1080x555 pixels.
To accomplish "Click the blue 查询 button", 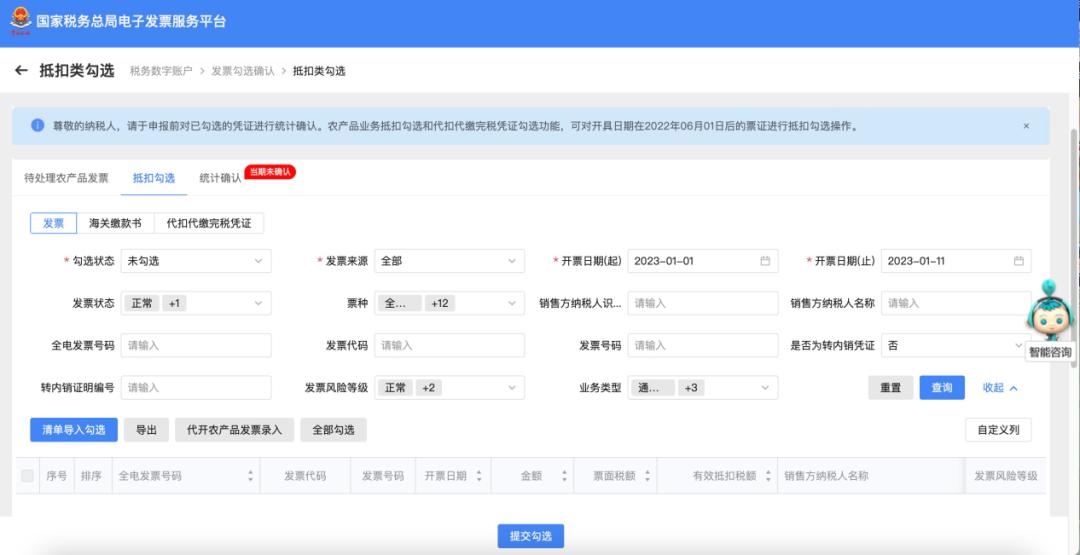I will (x=941, y=388).
